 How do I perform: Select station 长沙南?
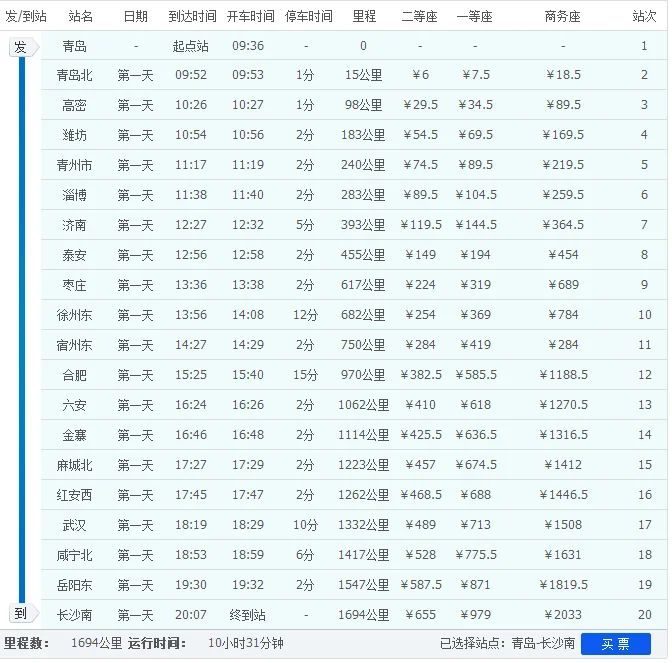pyautogui.click(x=75, y=615)
